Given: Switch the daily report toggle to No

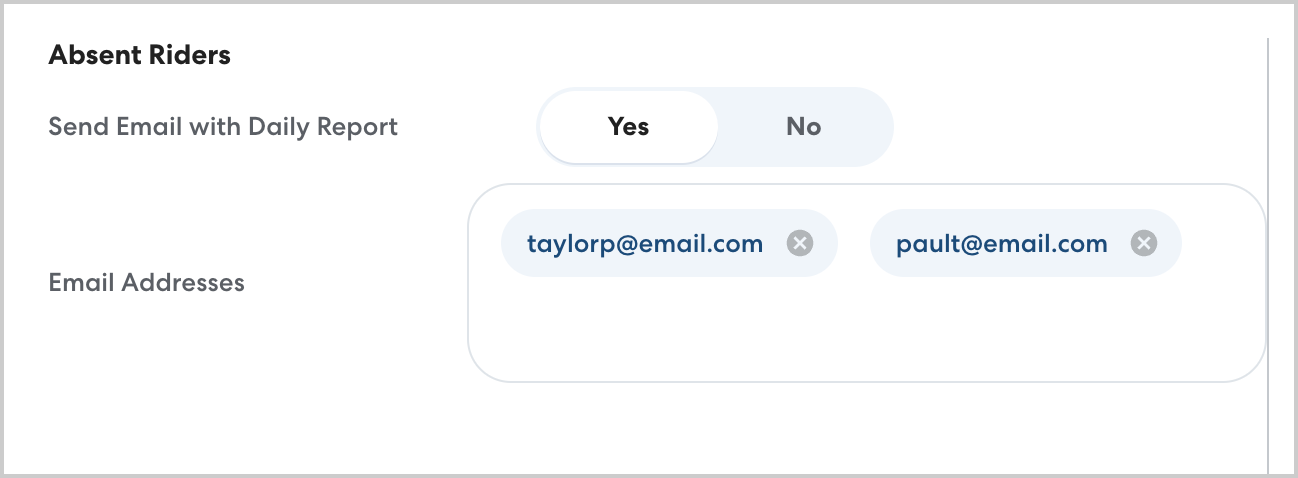Looking at the screenshot, I should [803, 127].
